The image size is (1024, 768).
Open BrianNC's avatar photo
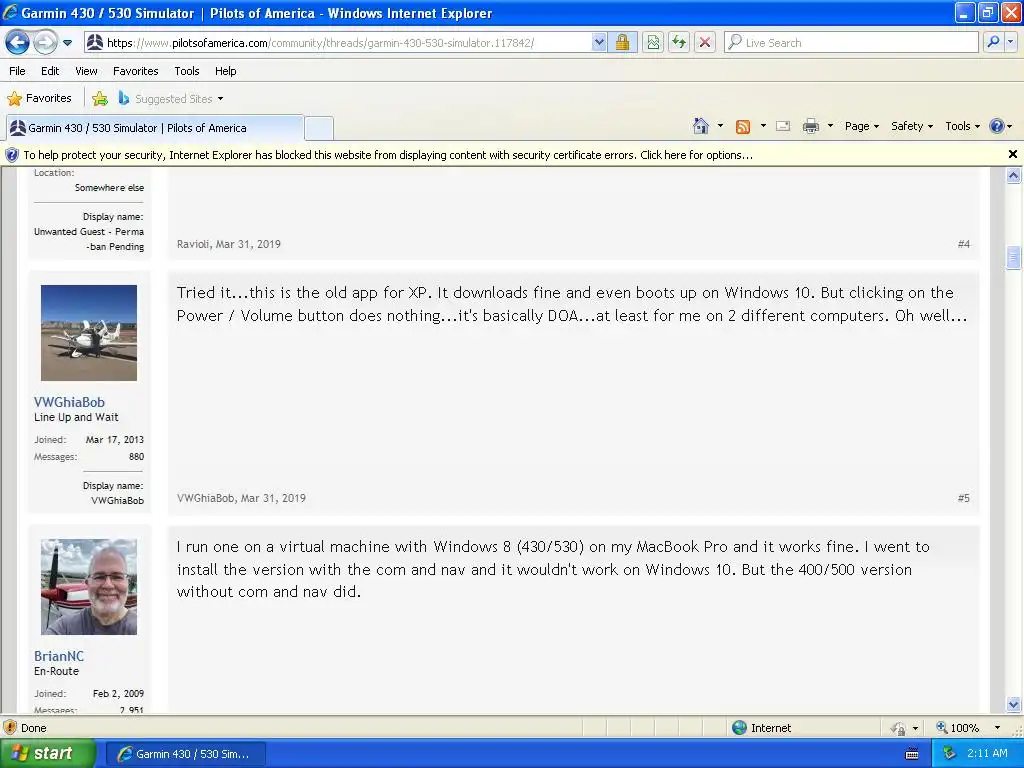pos(89,586)
